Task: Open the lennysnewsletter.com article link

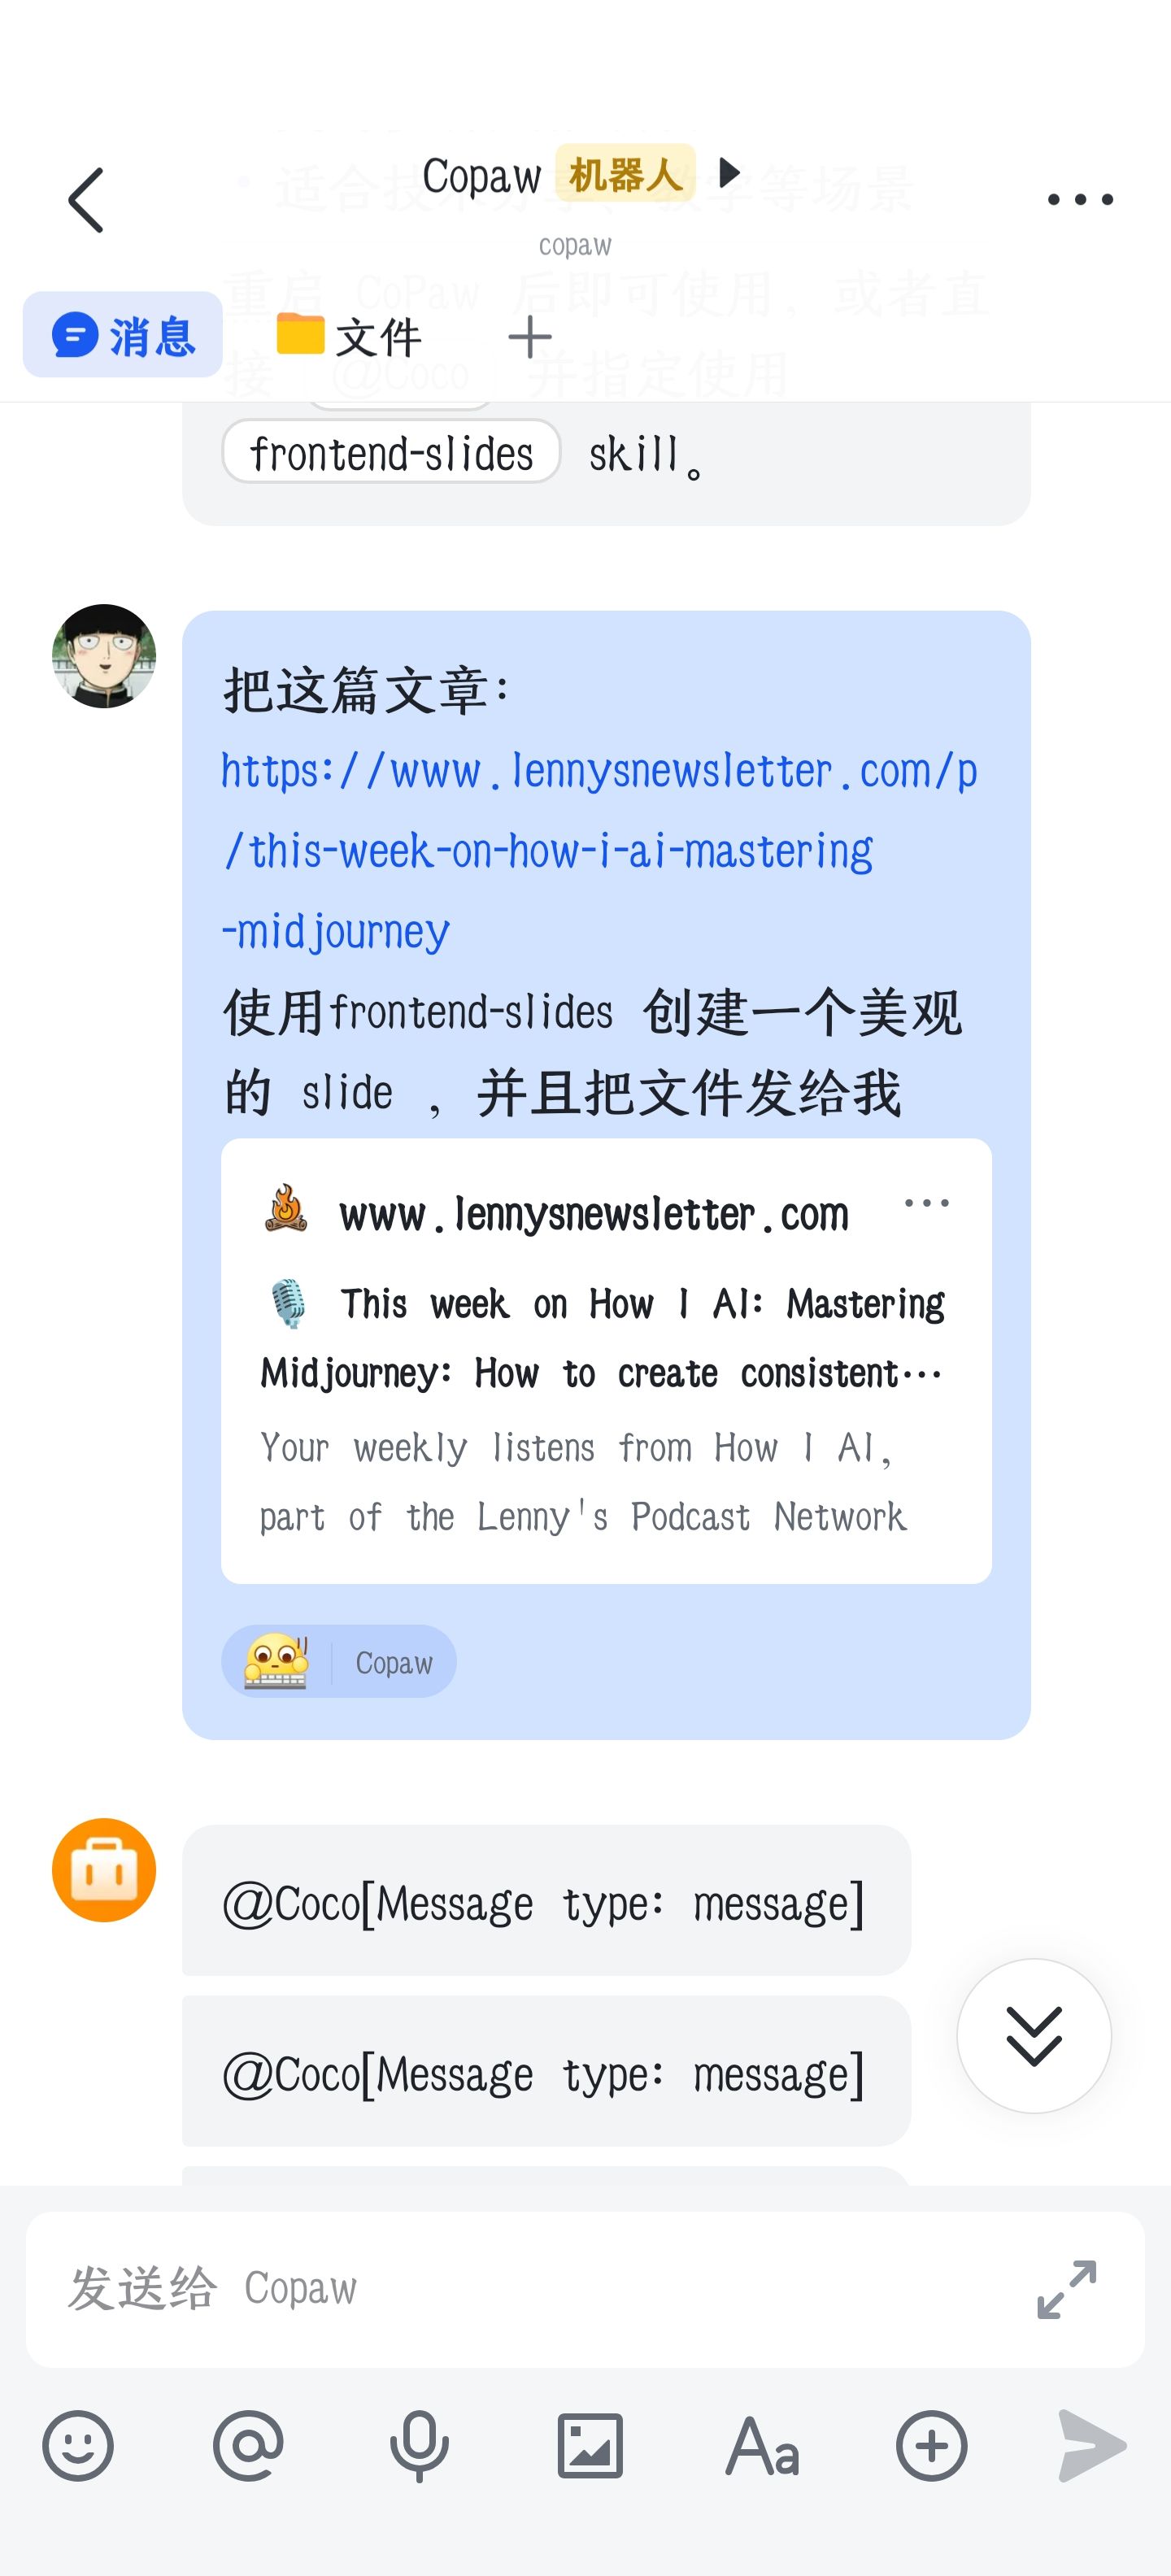Action: point(599,851)
